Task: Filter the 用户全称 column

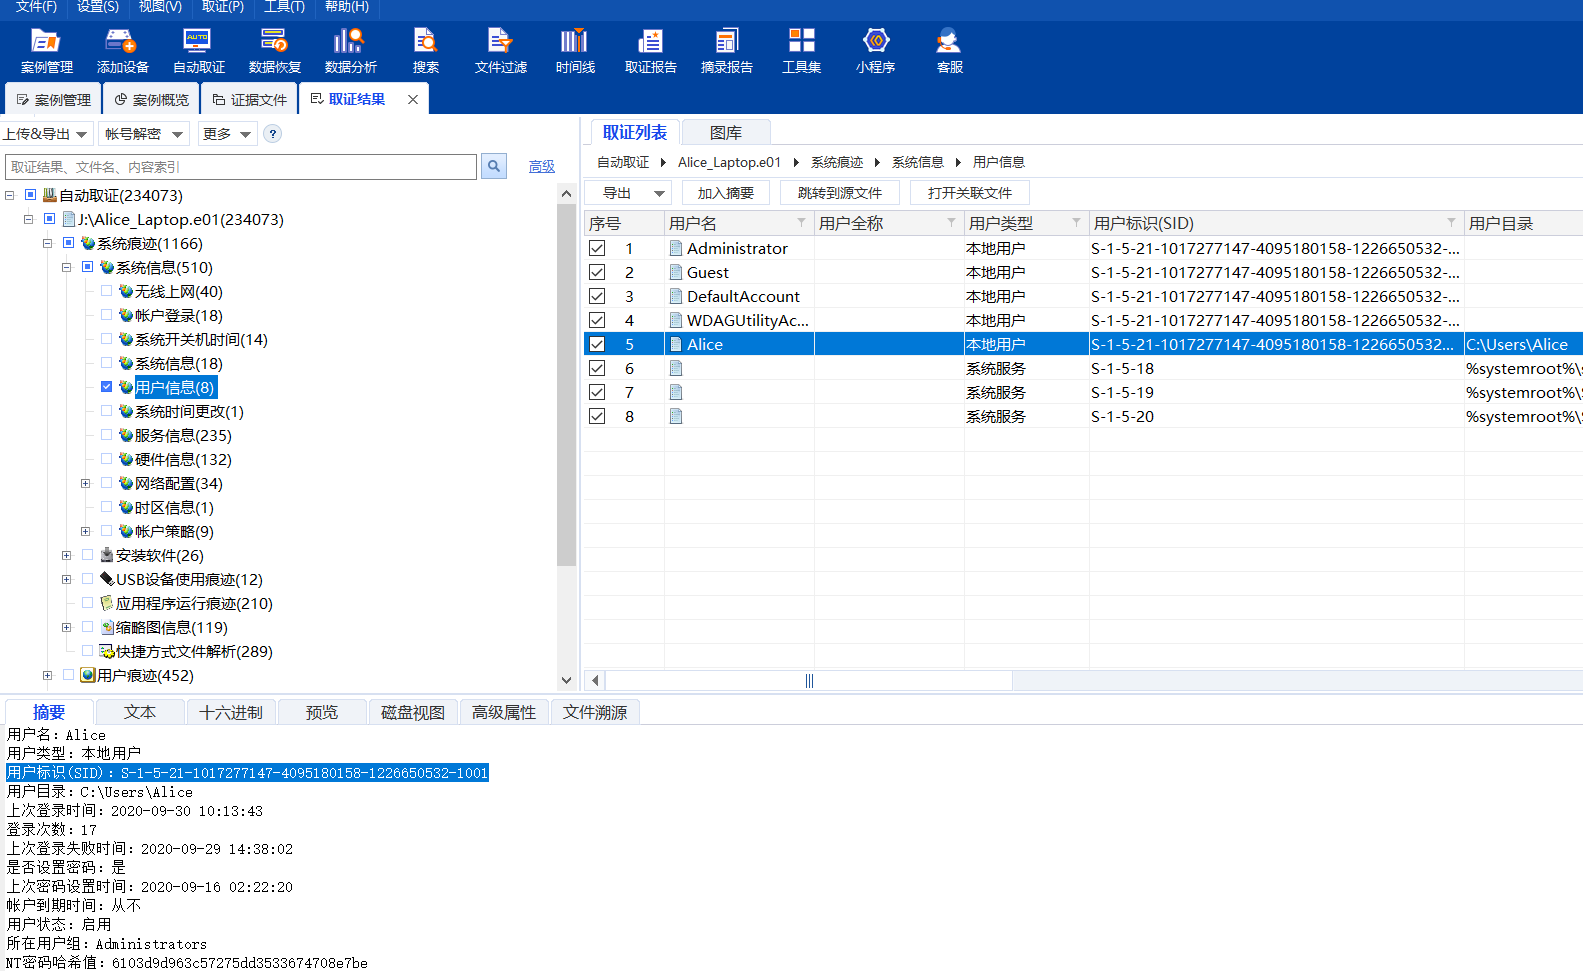Action: tap(951, 223)
